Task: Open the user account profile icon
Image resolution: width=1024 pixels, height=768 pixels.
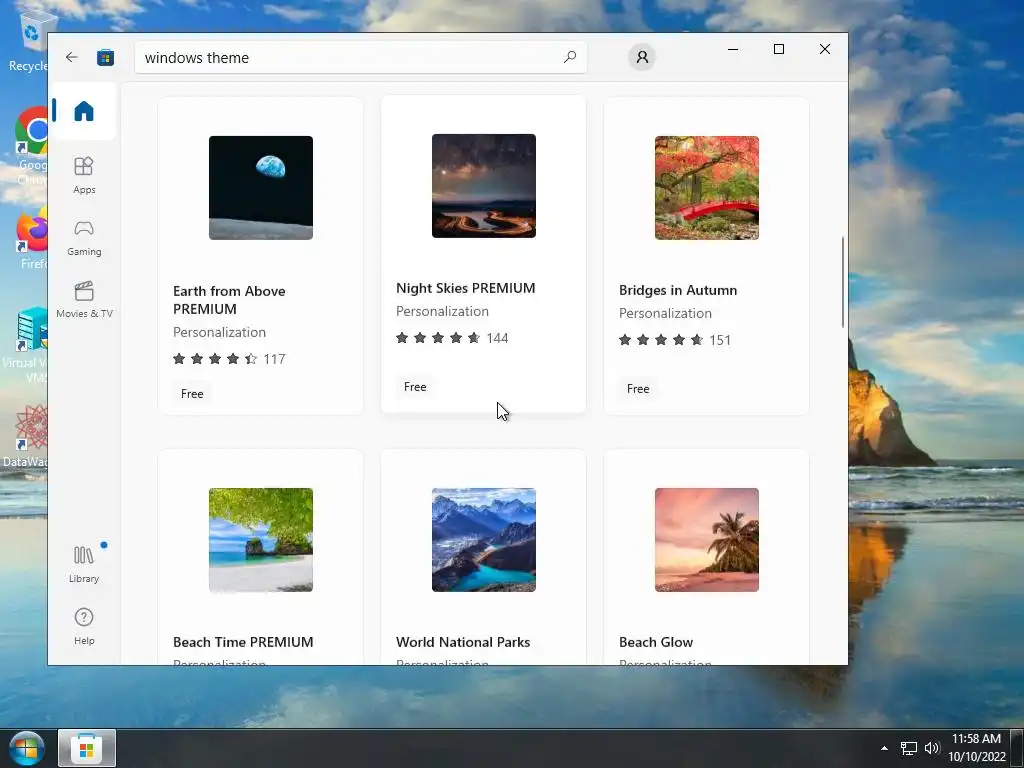Action: (642, 57)
